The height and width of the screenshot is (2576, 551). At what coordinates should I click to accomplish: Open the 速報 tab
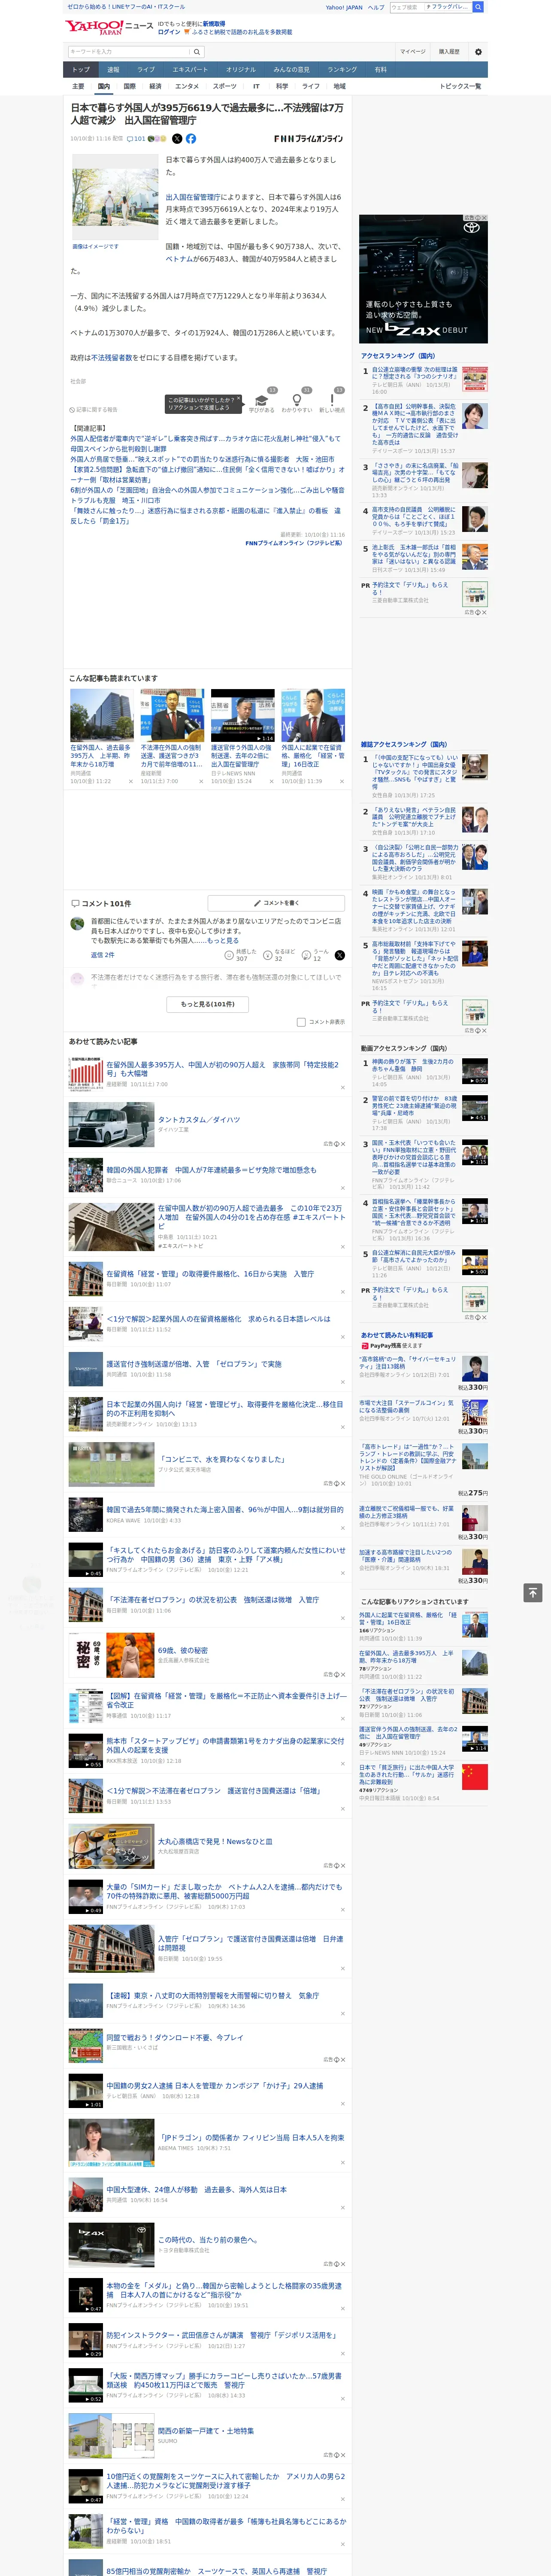point(113,70)
